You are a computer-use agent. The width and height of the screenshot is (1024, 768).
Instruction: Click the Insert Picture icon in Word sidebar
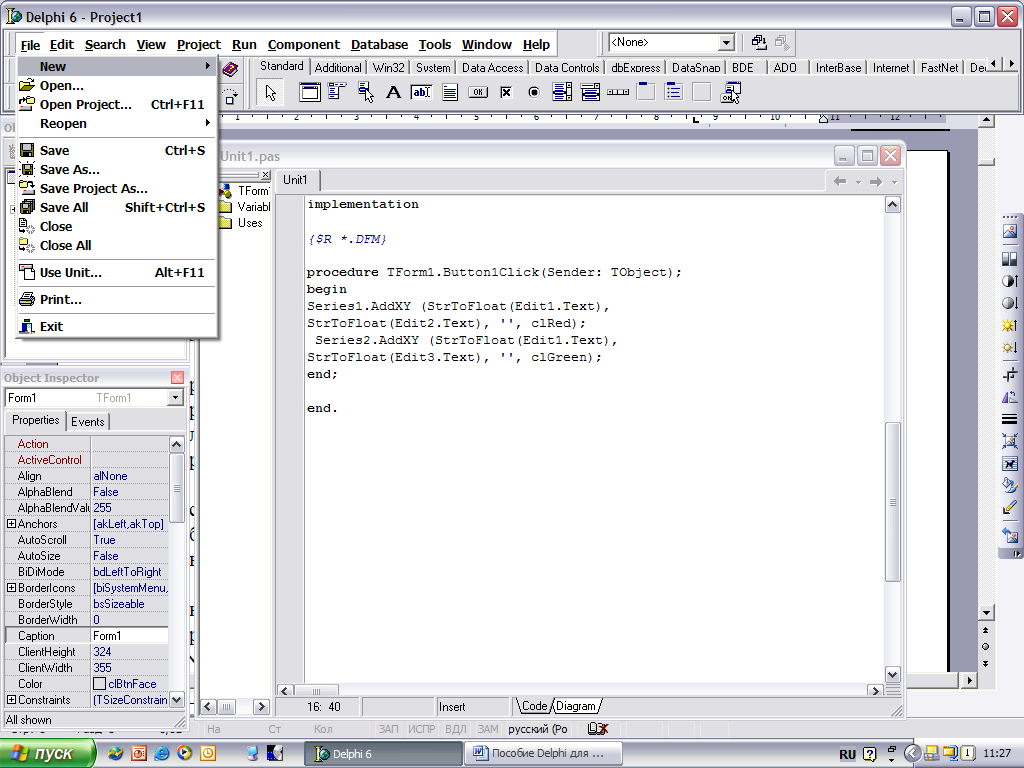click(1010, 231)
